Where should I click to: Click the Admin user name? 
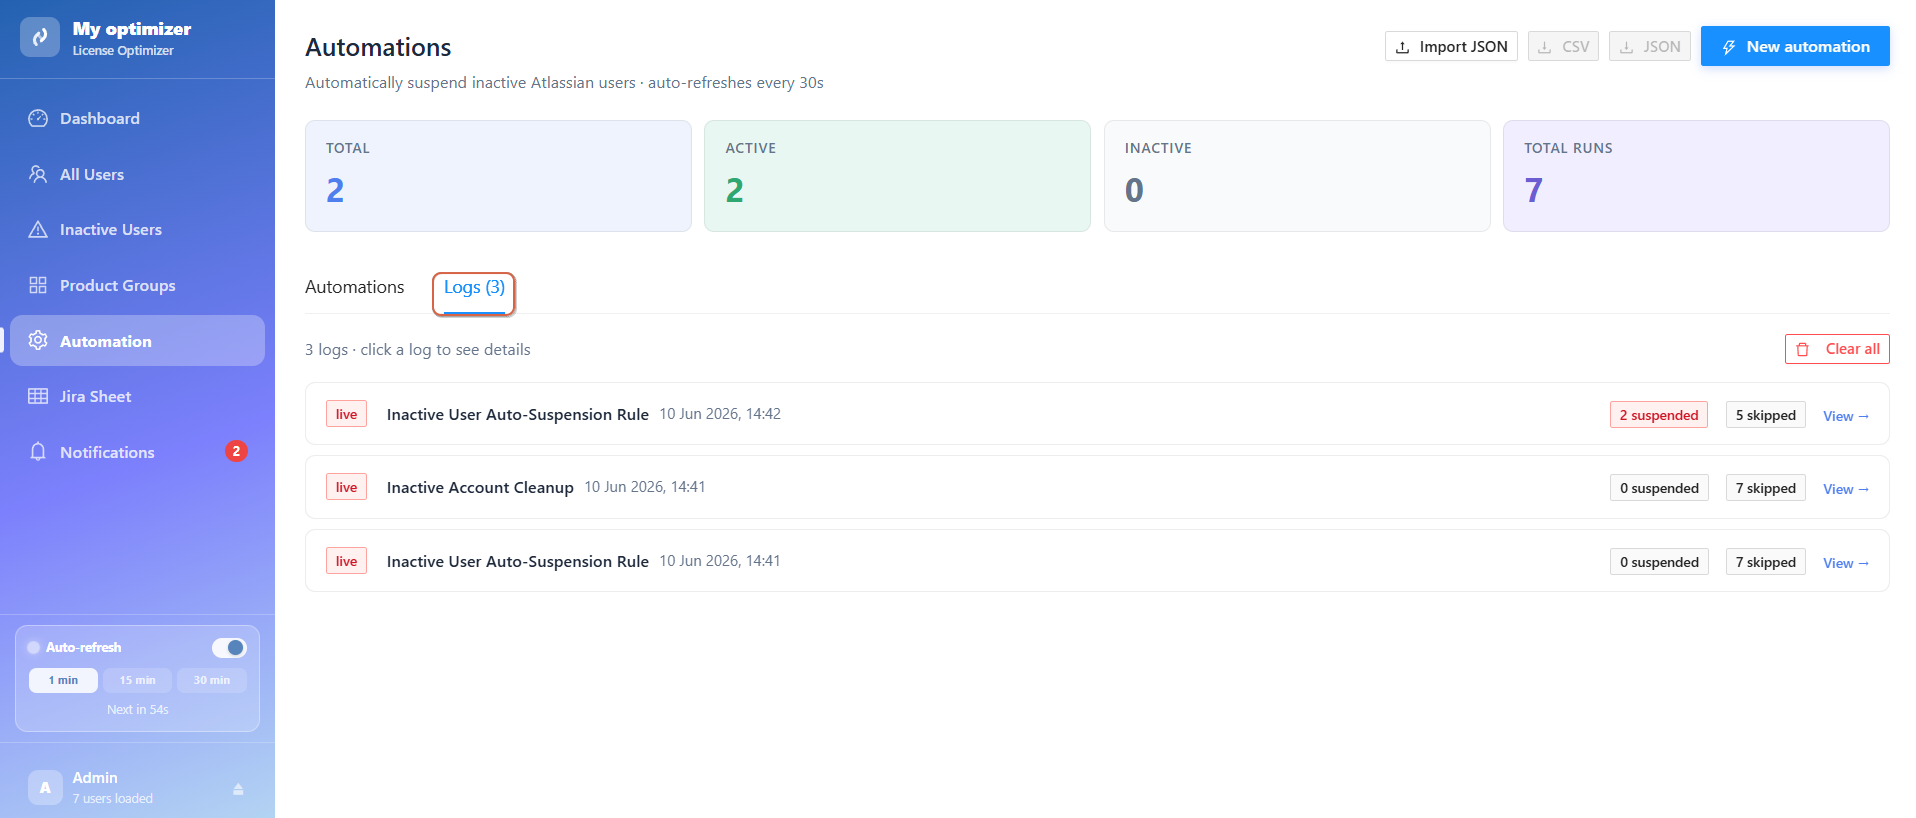95,778
